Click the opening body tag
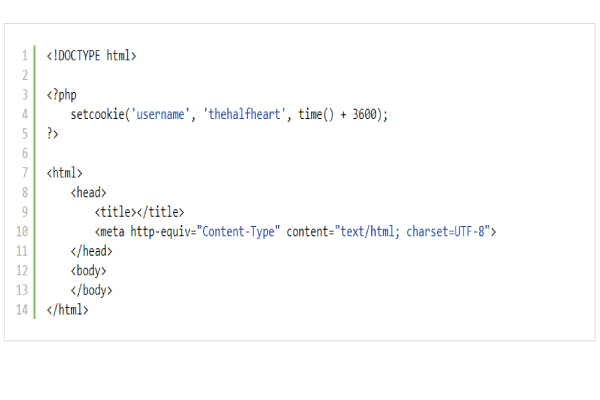600x400 pixels. [x=89, y=270]
